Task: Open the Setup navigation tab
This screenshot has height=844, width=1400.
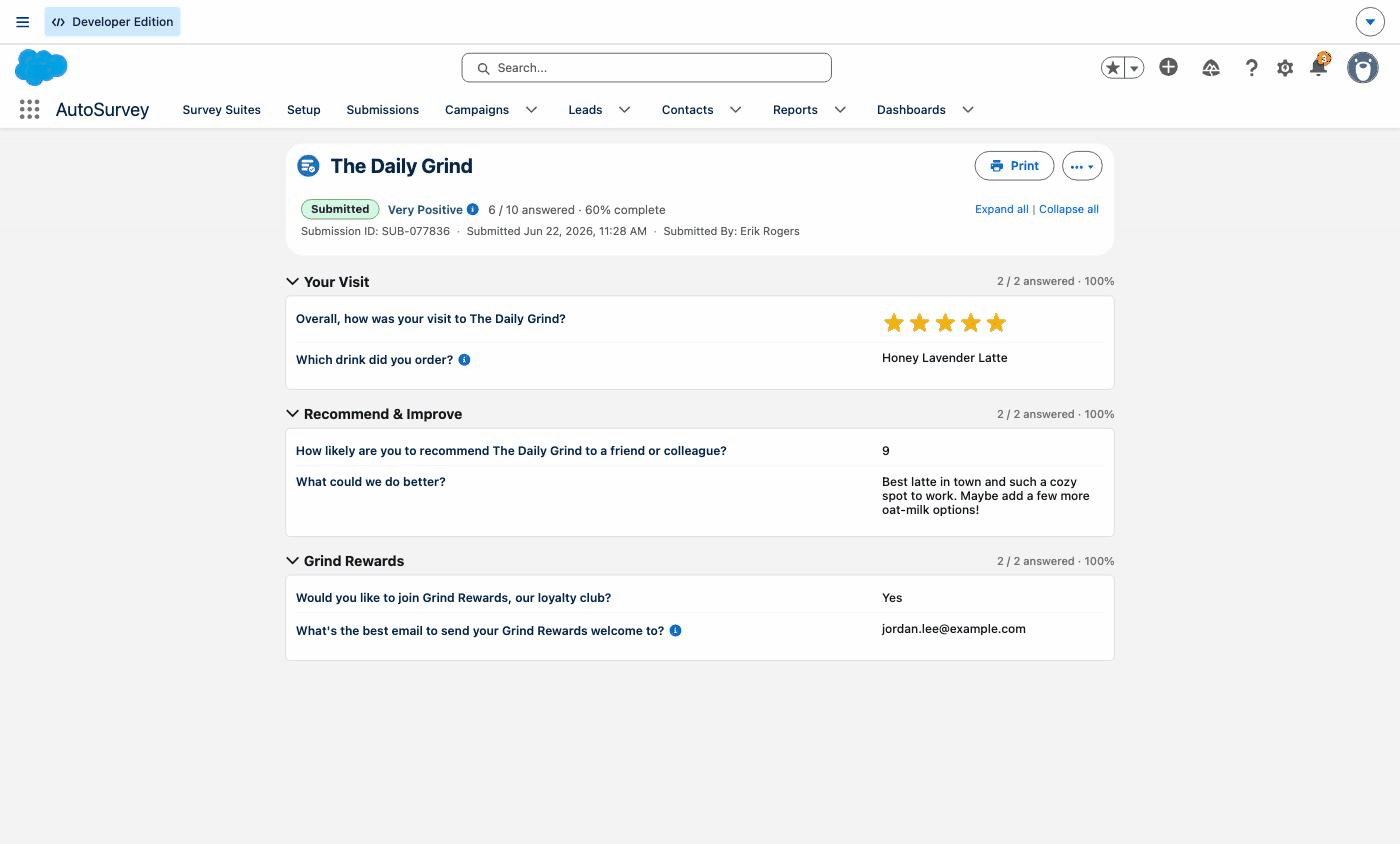Action: [304, 110]
